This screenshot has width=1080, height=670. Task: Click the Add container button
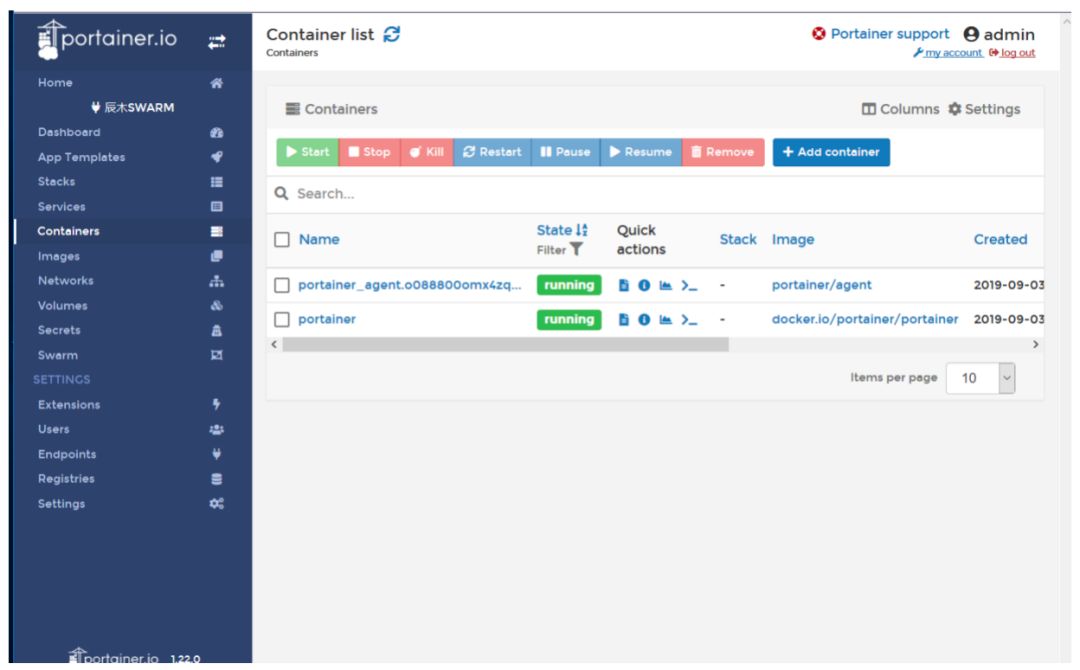[831, 152]
